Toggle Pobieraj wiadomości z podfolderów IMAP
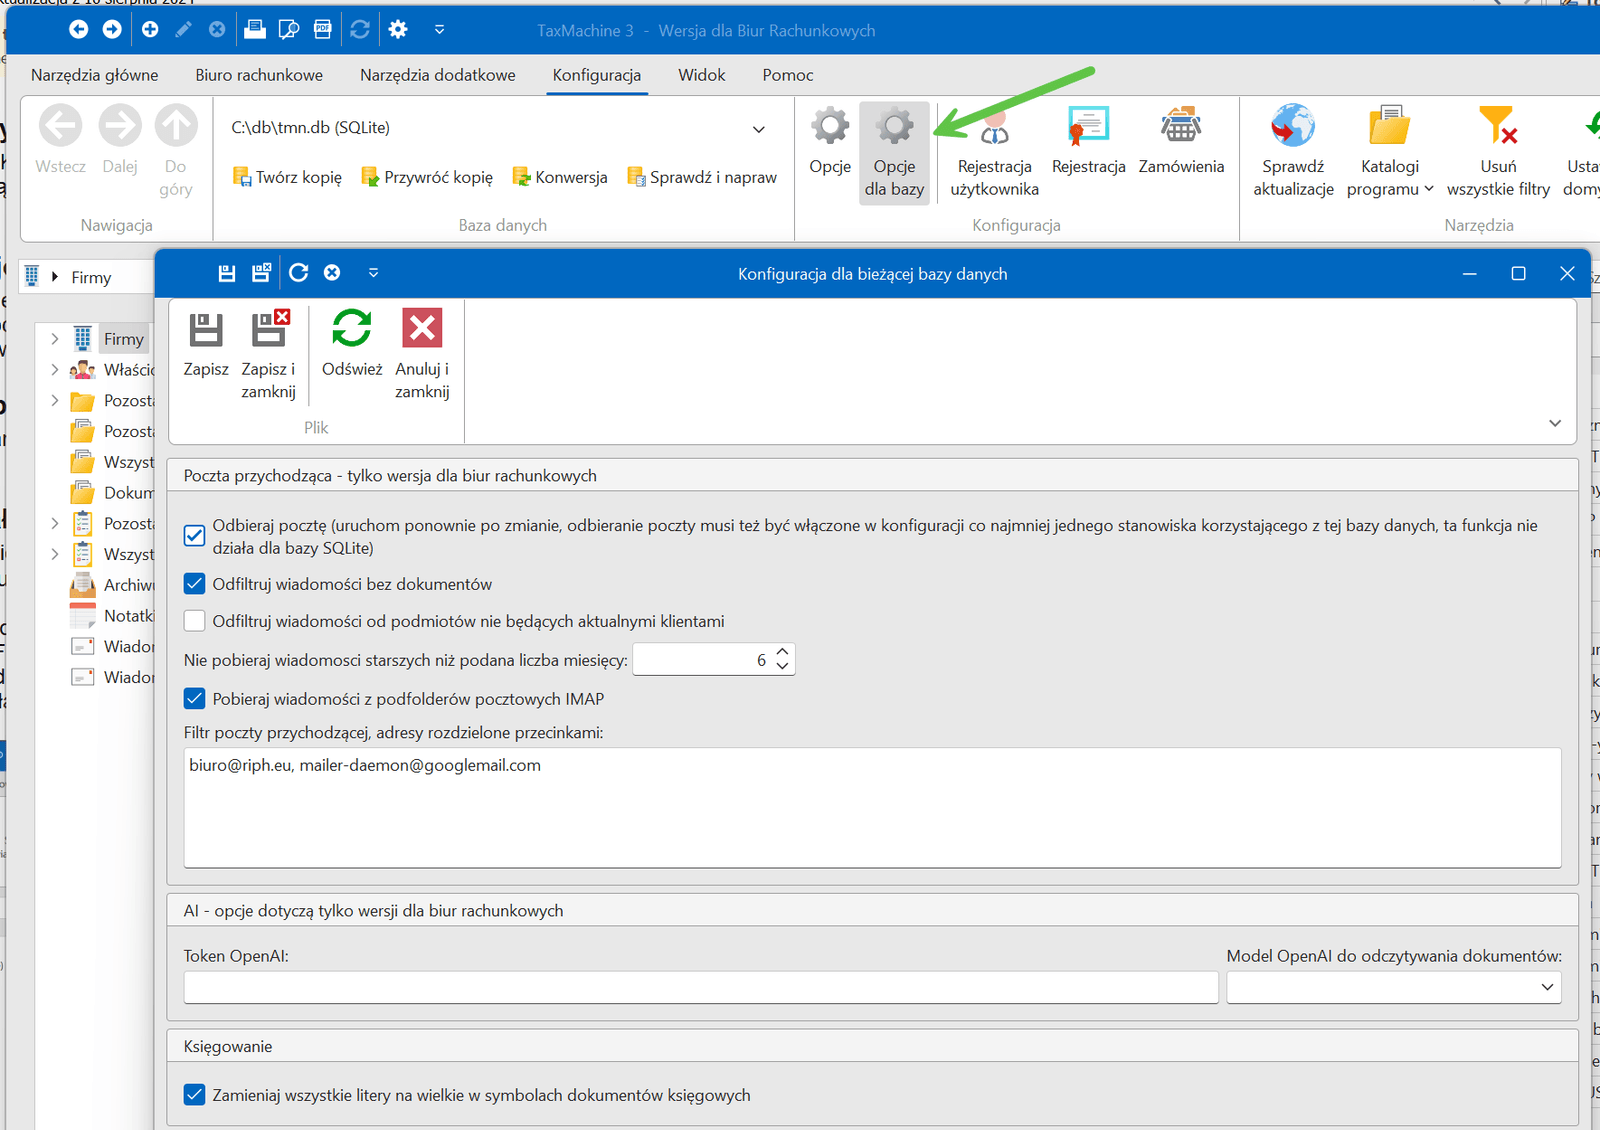 pyautogui.click(x=195, y=699)
